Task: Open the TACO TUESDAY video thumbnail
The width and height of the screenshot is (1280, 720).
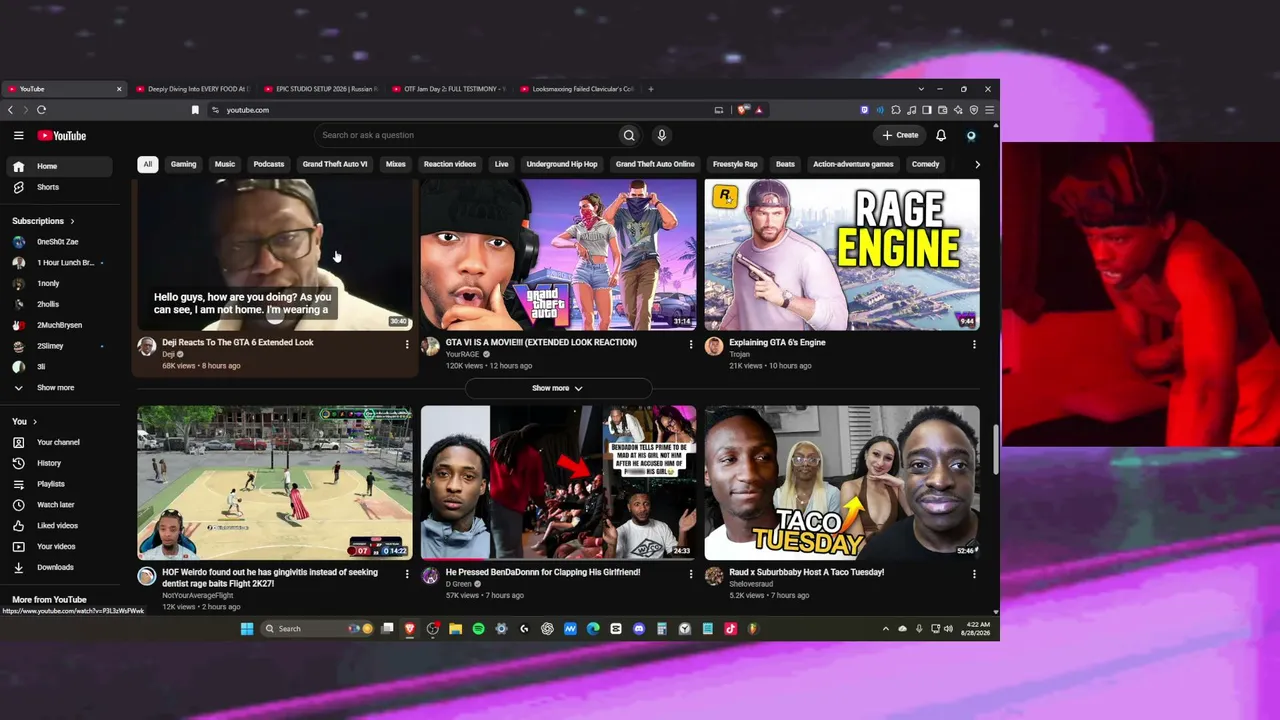Action: pyautogui.click(x=842, y=483)
